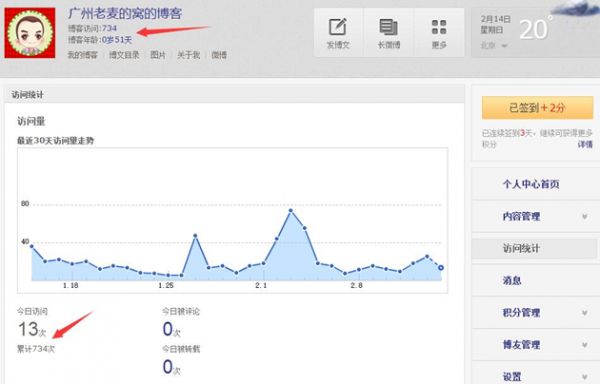Open 消息 in sidebar

512,281
